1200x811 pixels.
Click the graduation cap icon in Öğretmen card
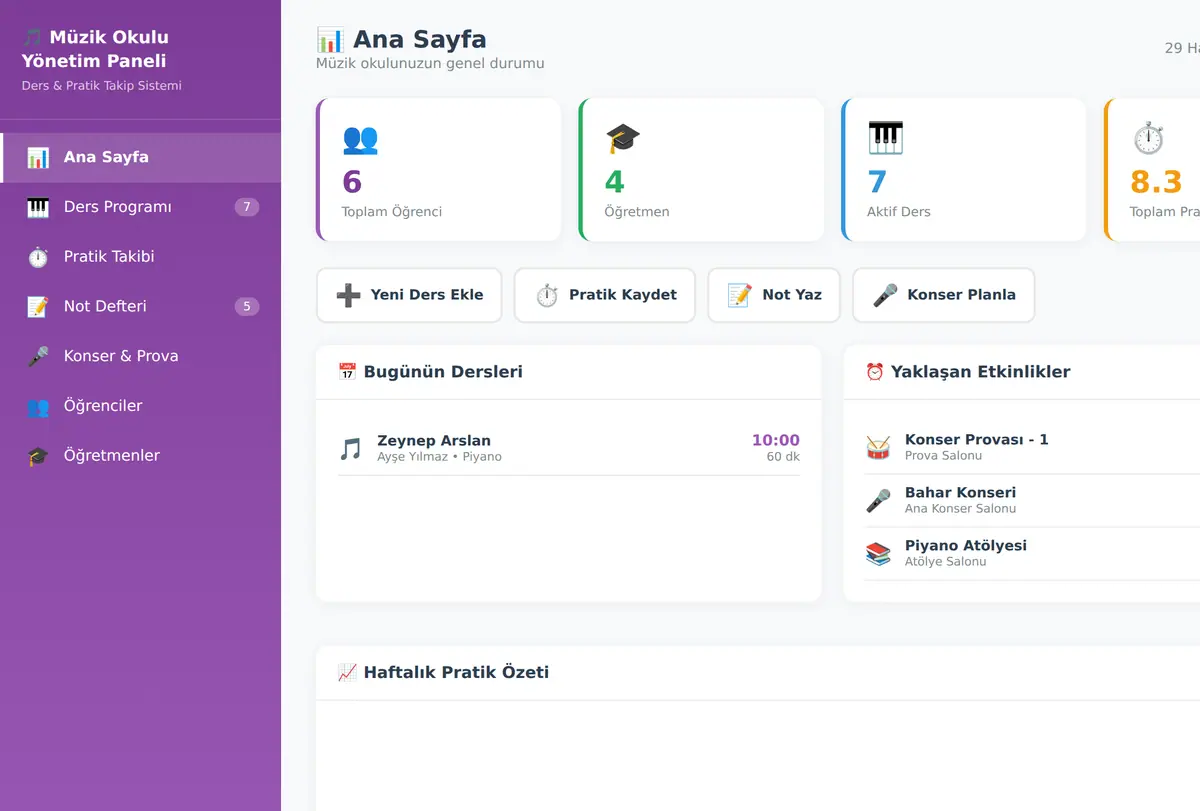tap(623, 138)
